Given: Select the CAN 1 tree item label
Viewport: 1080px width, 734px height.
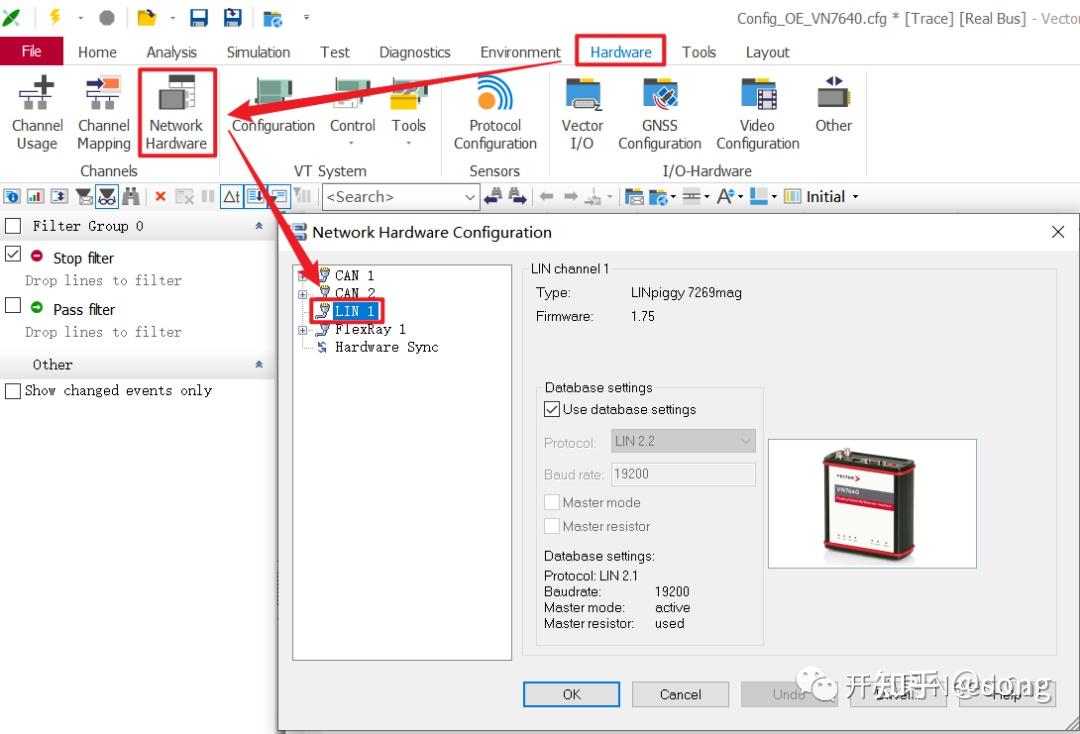Looking at the screenshot, I should tap(354, 275).
